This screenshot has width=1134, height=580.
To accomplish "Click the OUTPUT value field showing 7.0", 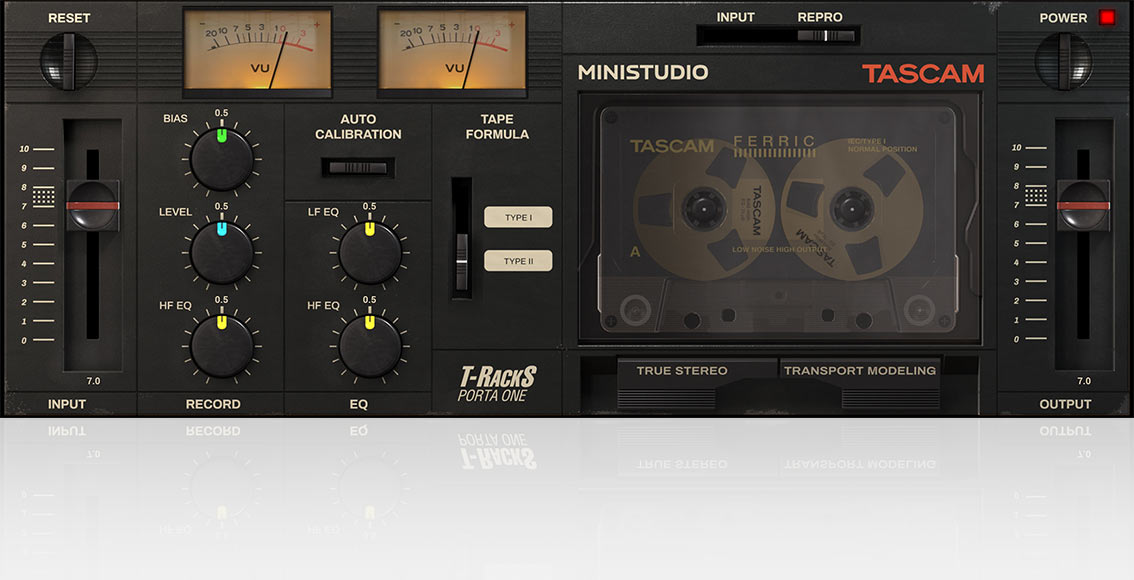I will coord(1083,380).
